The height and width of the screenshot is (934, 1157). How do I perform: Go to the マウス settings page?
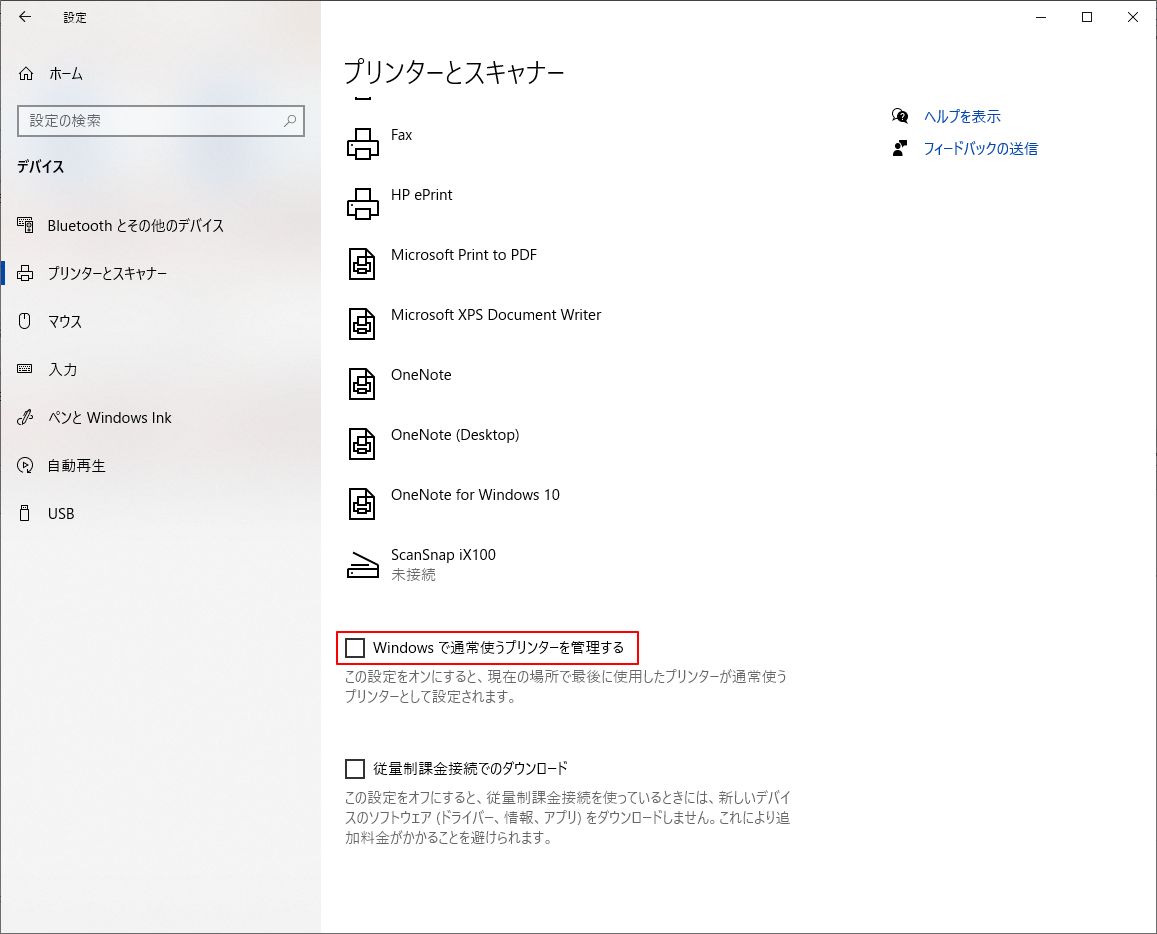pos(65,322)
